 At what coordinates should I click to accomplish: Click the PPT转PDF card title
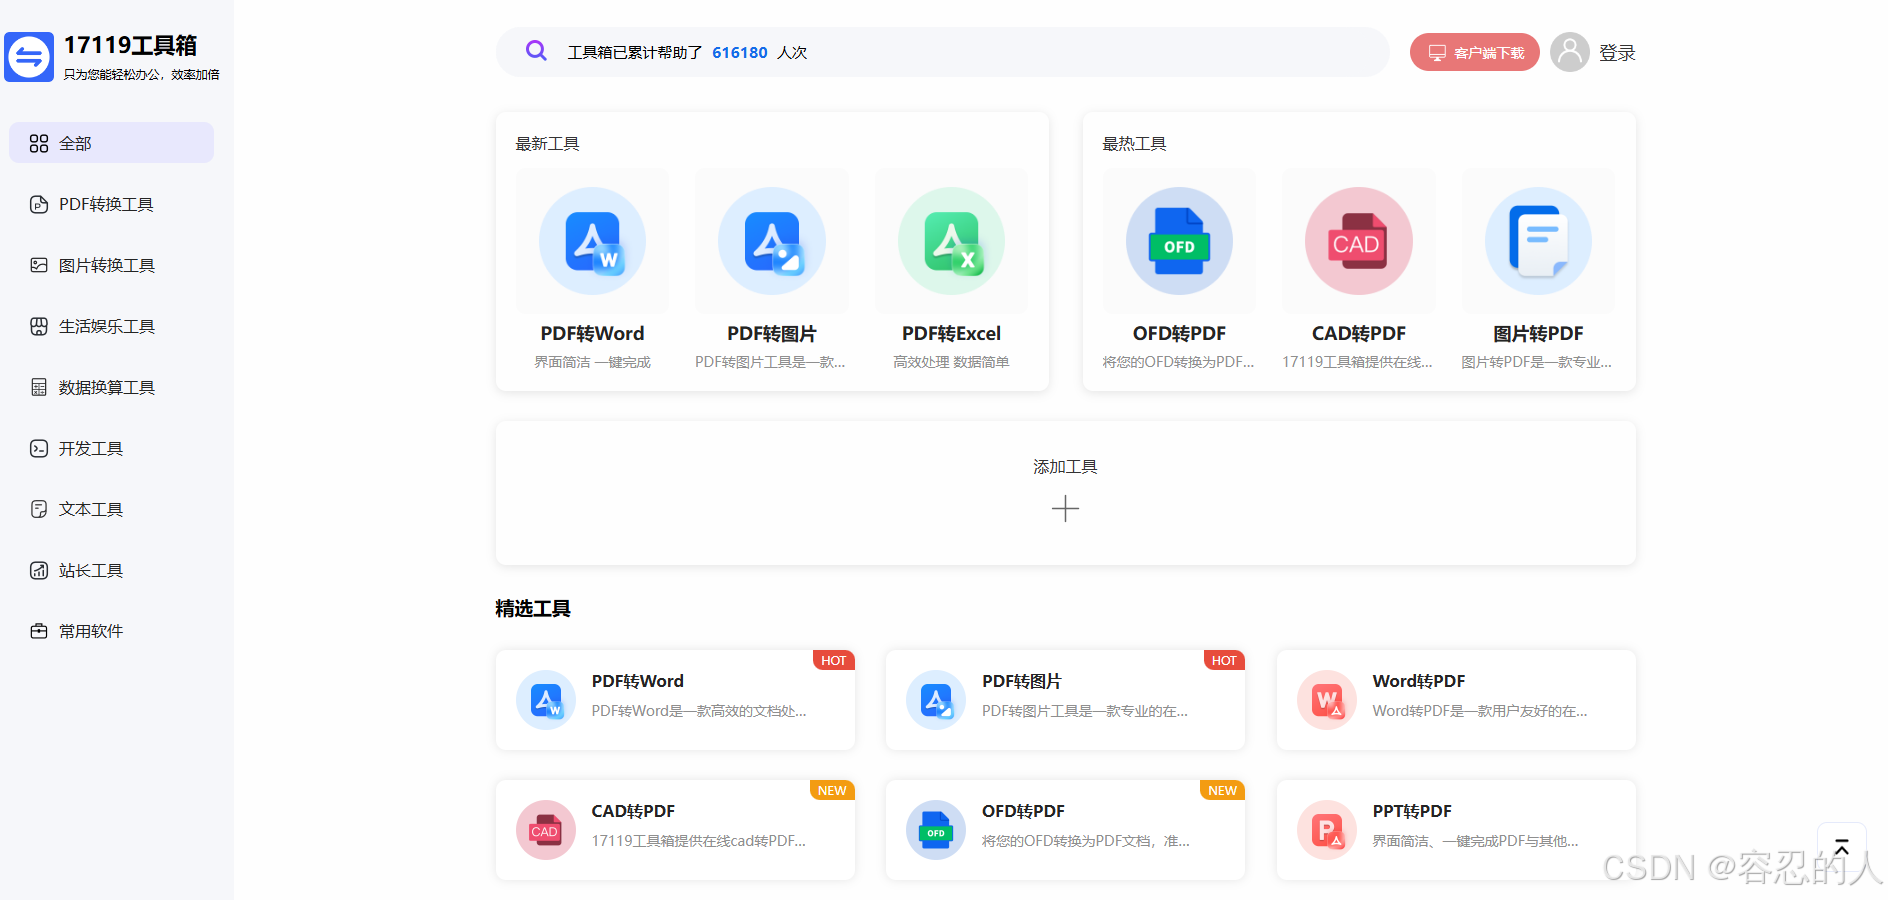point(1412,811)
